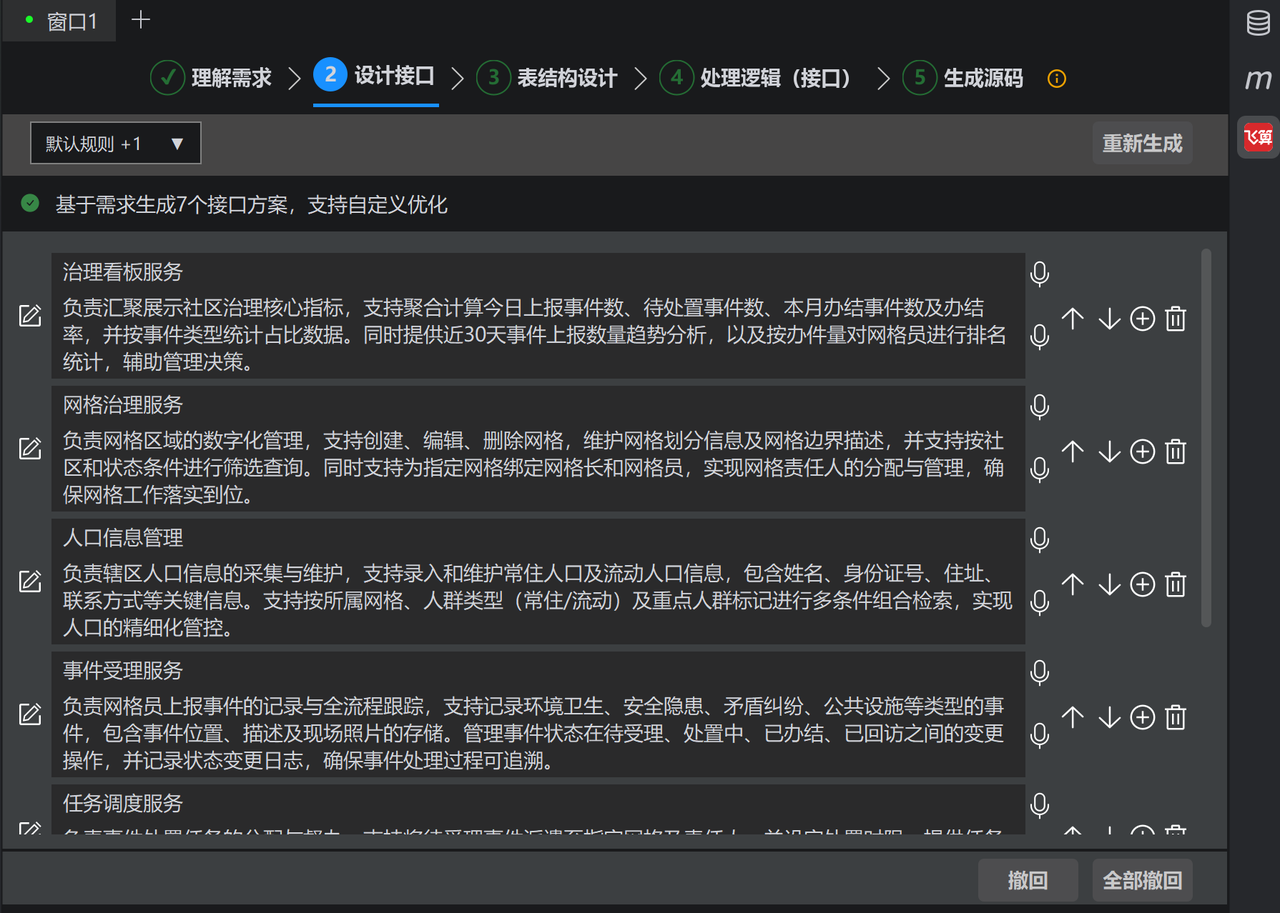Move 人口信息管理 card down
Screen dimensions: 1280x913
click(1109, 584)
